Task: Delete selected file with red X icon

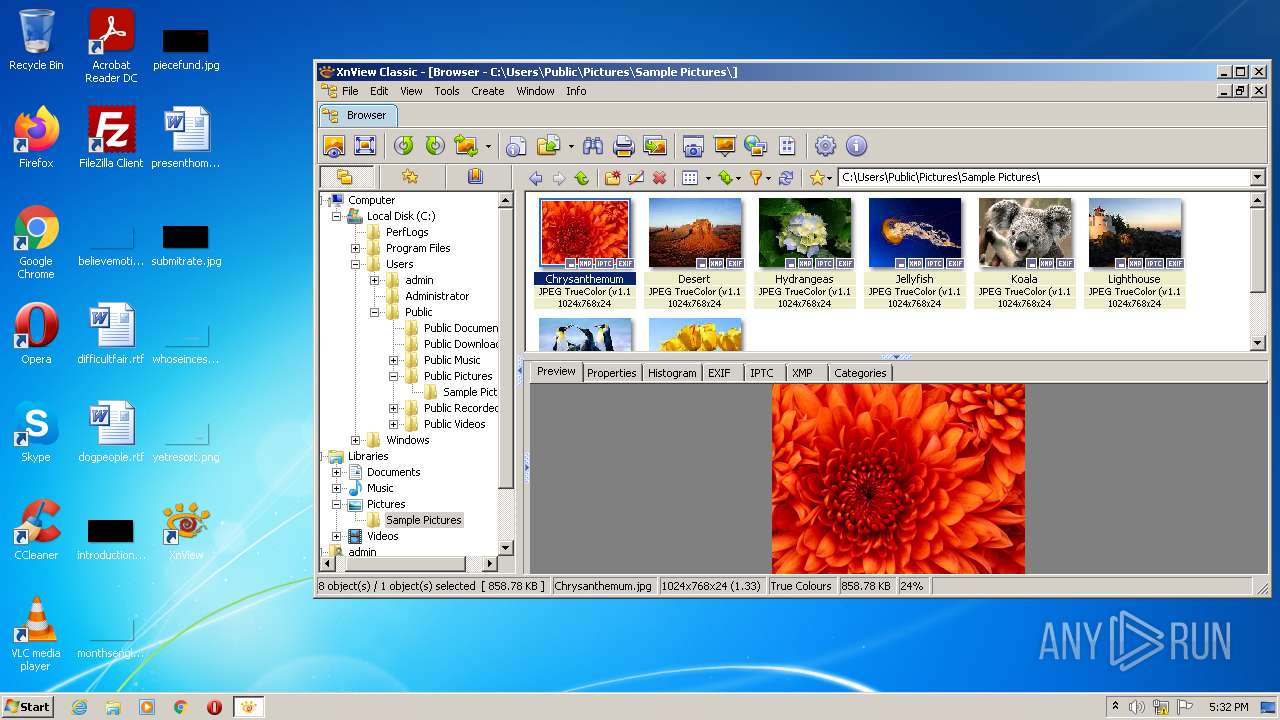Action: click(x=659, y=178)
